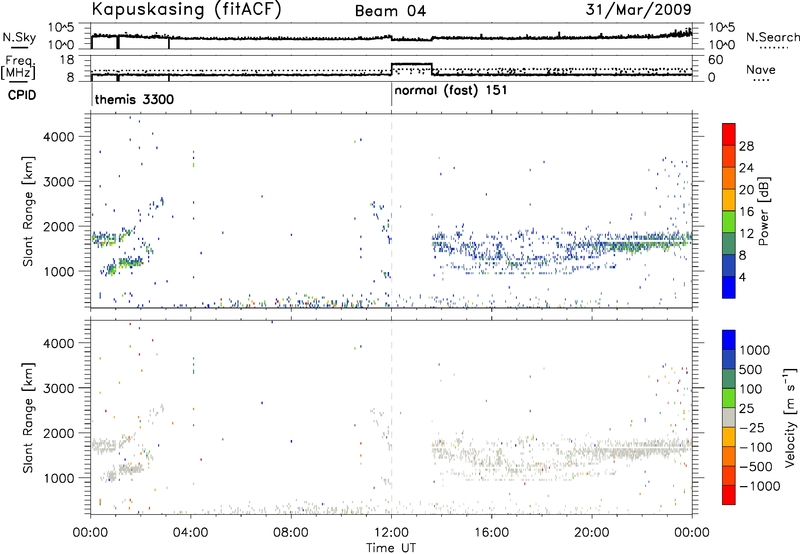
Task: Click the '12:00' time axis tick label
Action: click(391, 533)
